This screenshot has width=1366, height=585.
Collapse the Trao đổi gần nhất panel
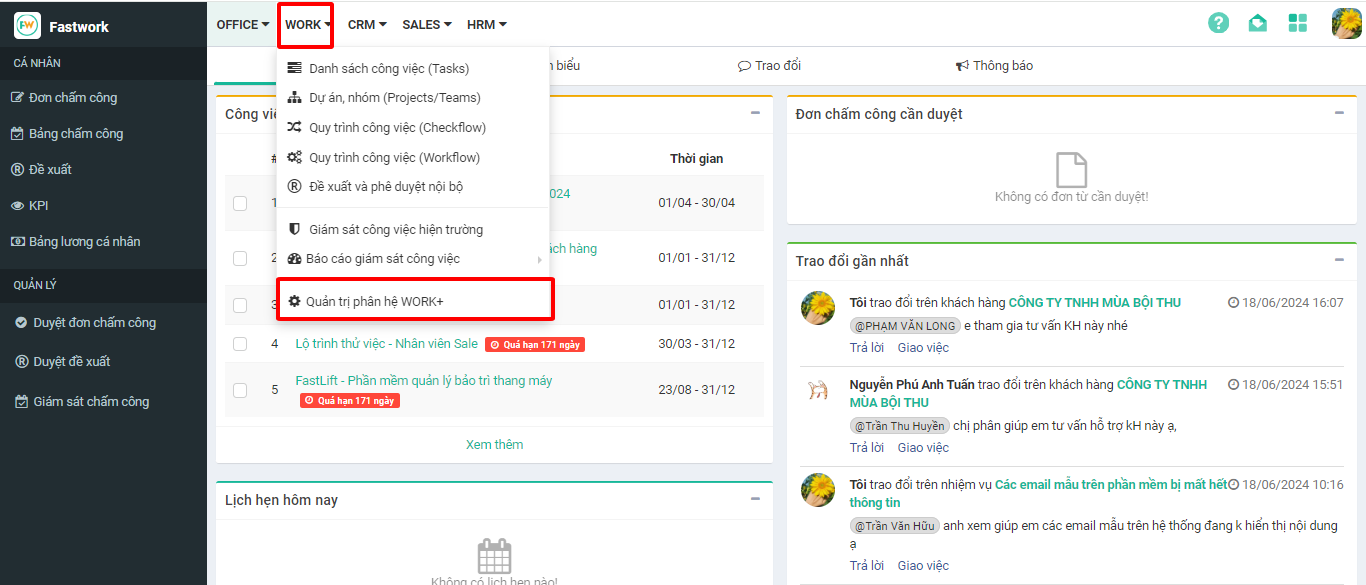tap(1339, 260)
